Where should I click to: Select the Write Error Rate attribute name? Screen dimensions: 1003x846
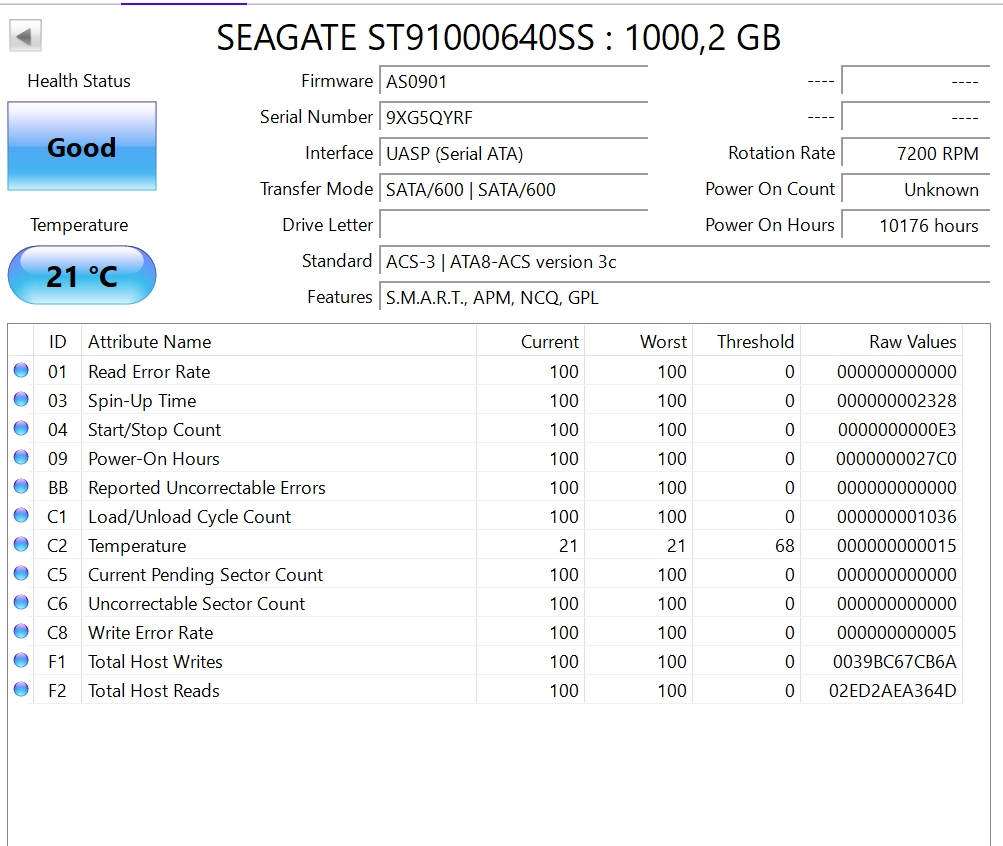coord(150,632)
